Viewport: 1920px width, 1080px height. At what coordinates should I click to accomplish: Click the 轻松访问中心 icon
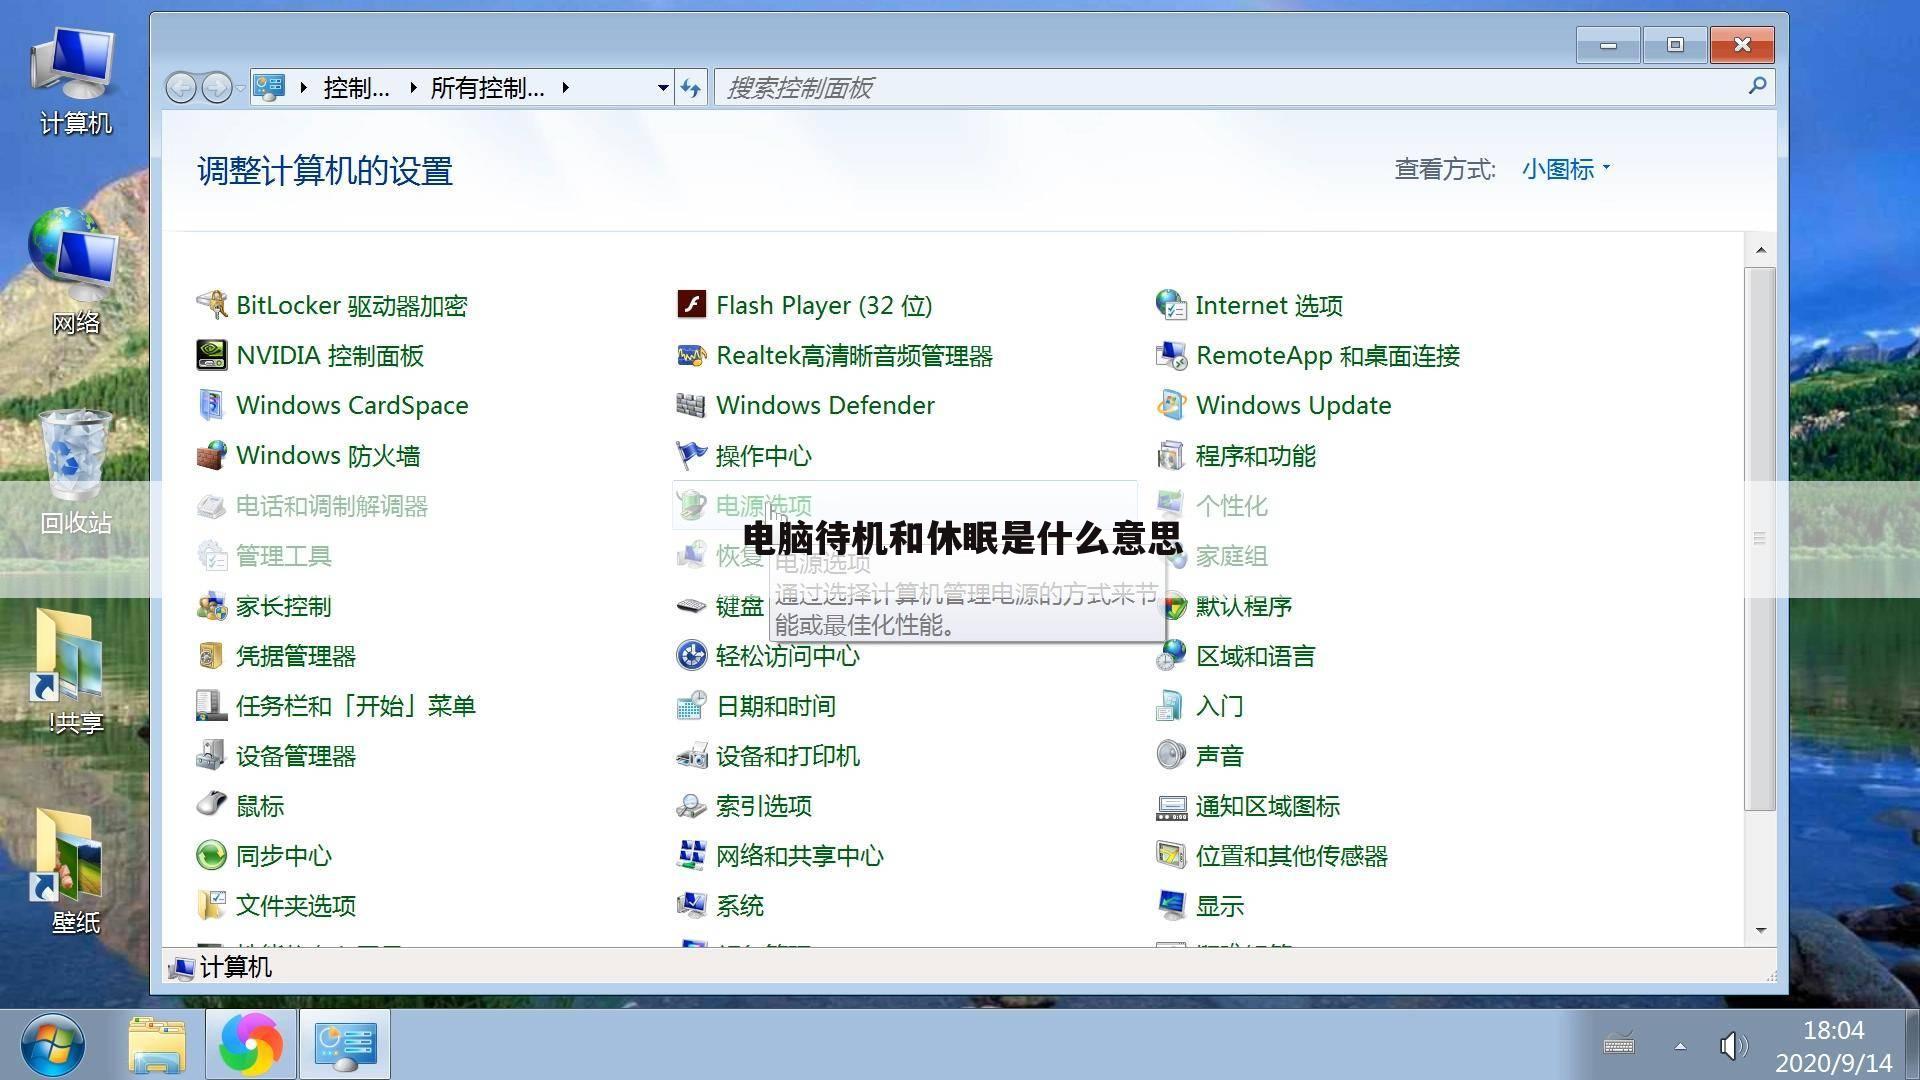(691, 656)
